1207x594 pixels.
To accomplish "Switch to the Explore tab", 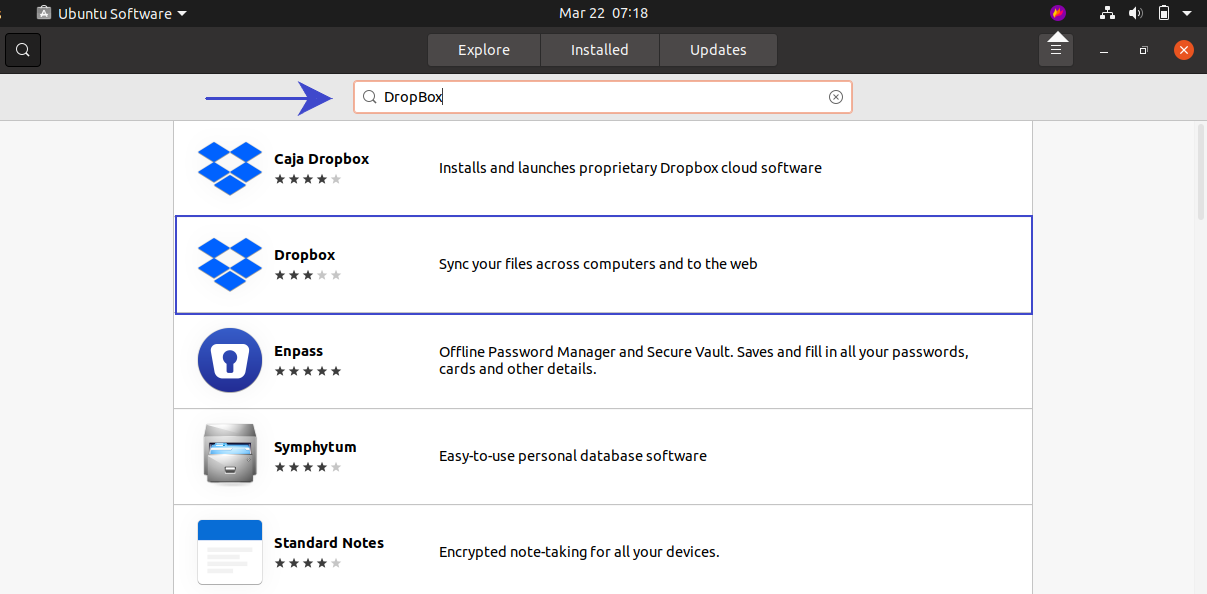I will [x=484, y=50].
